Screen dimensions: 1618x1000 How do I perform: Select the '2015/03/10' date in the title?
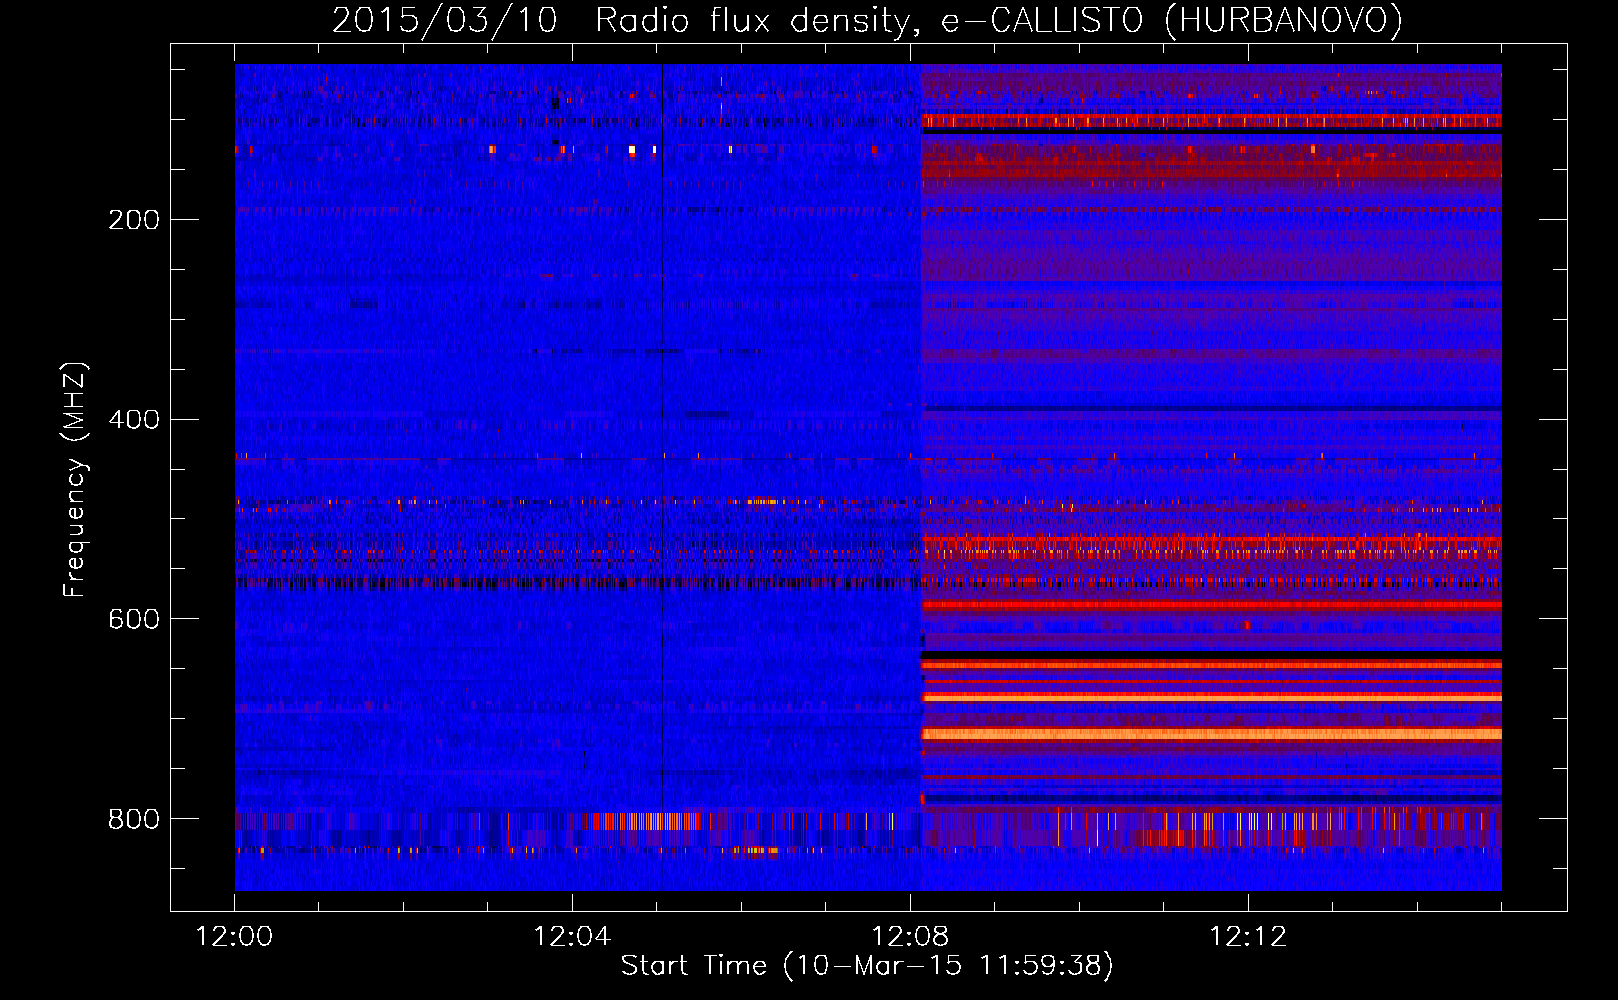click(x=444, y=21)
